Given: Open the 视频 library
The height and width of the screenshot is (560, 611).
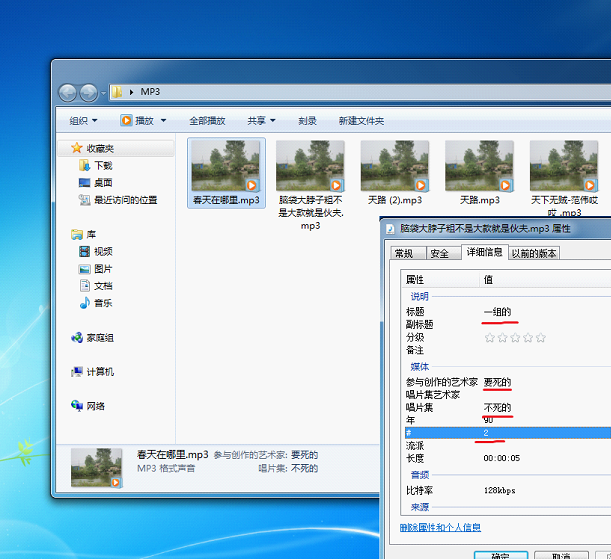Looking at the screenshot, I should click(96, 251).
